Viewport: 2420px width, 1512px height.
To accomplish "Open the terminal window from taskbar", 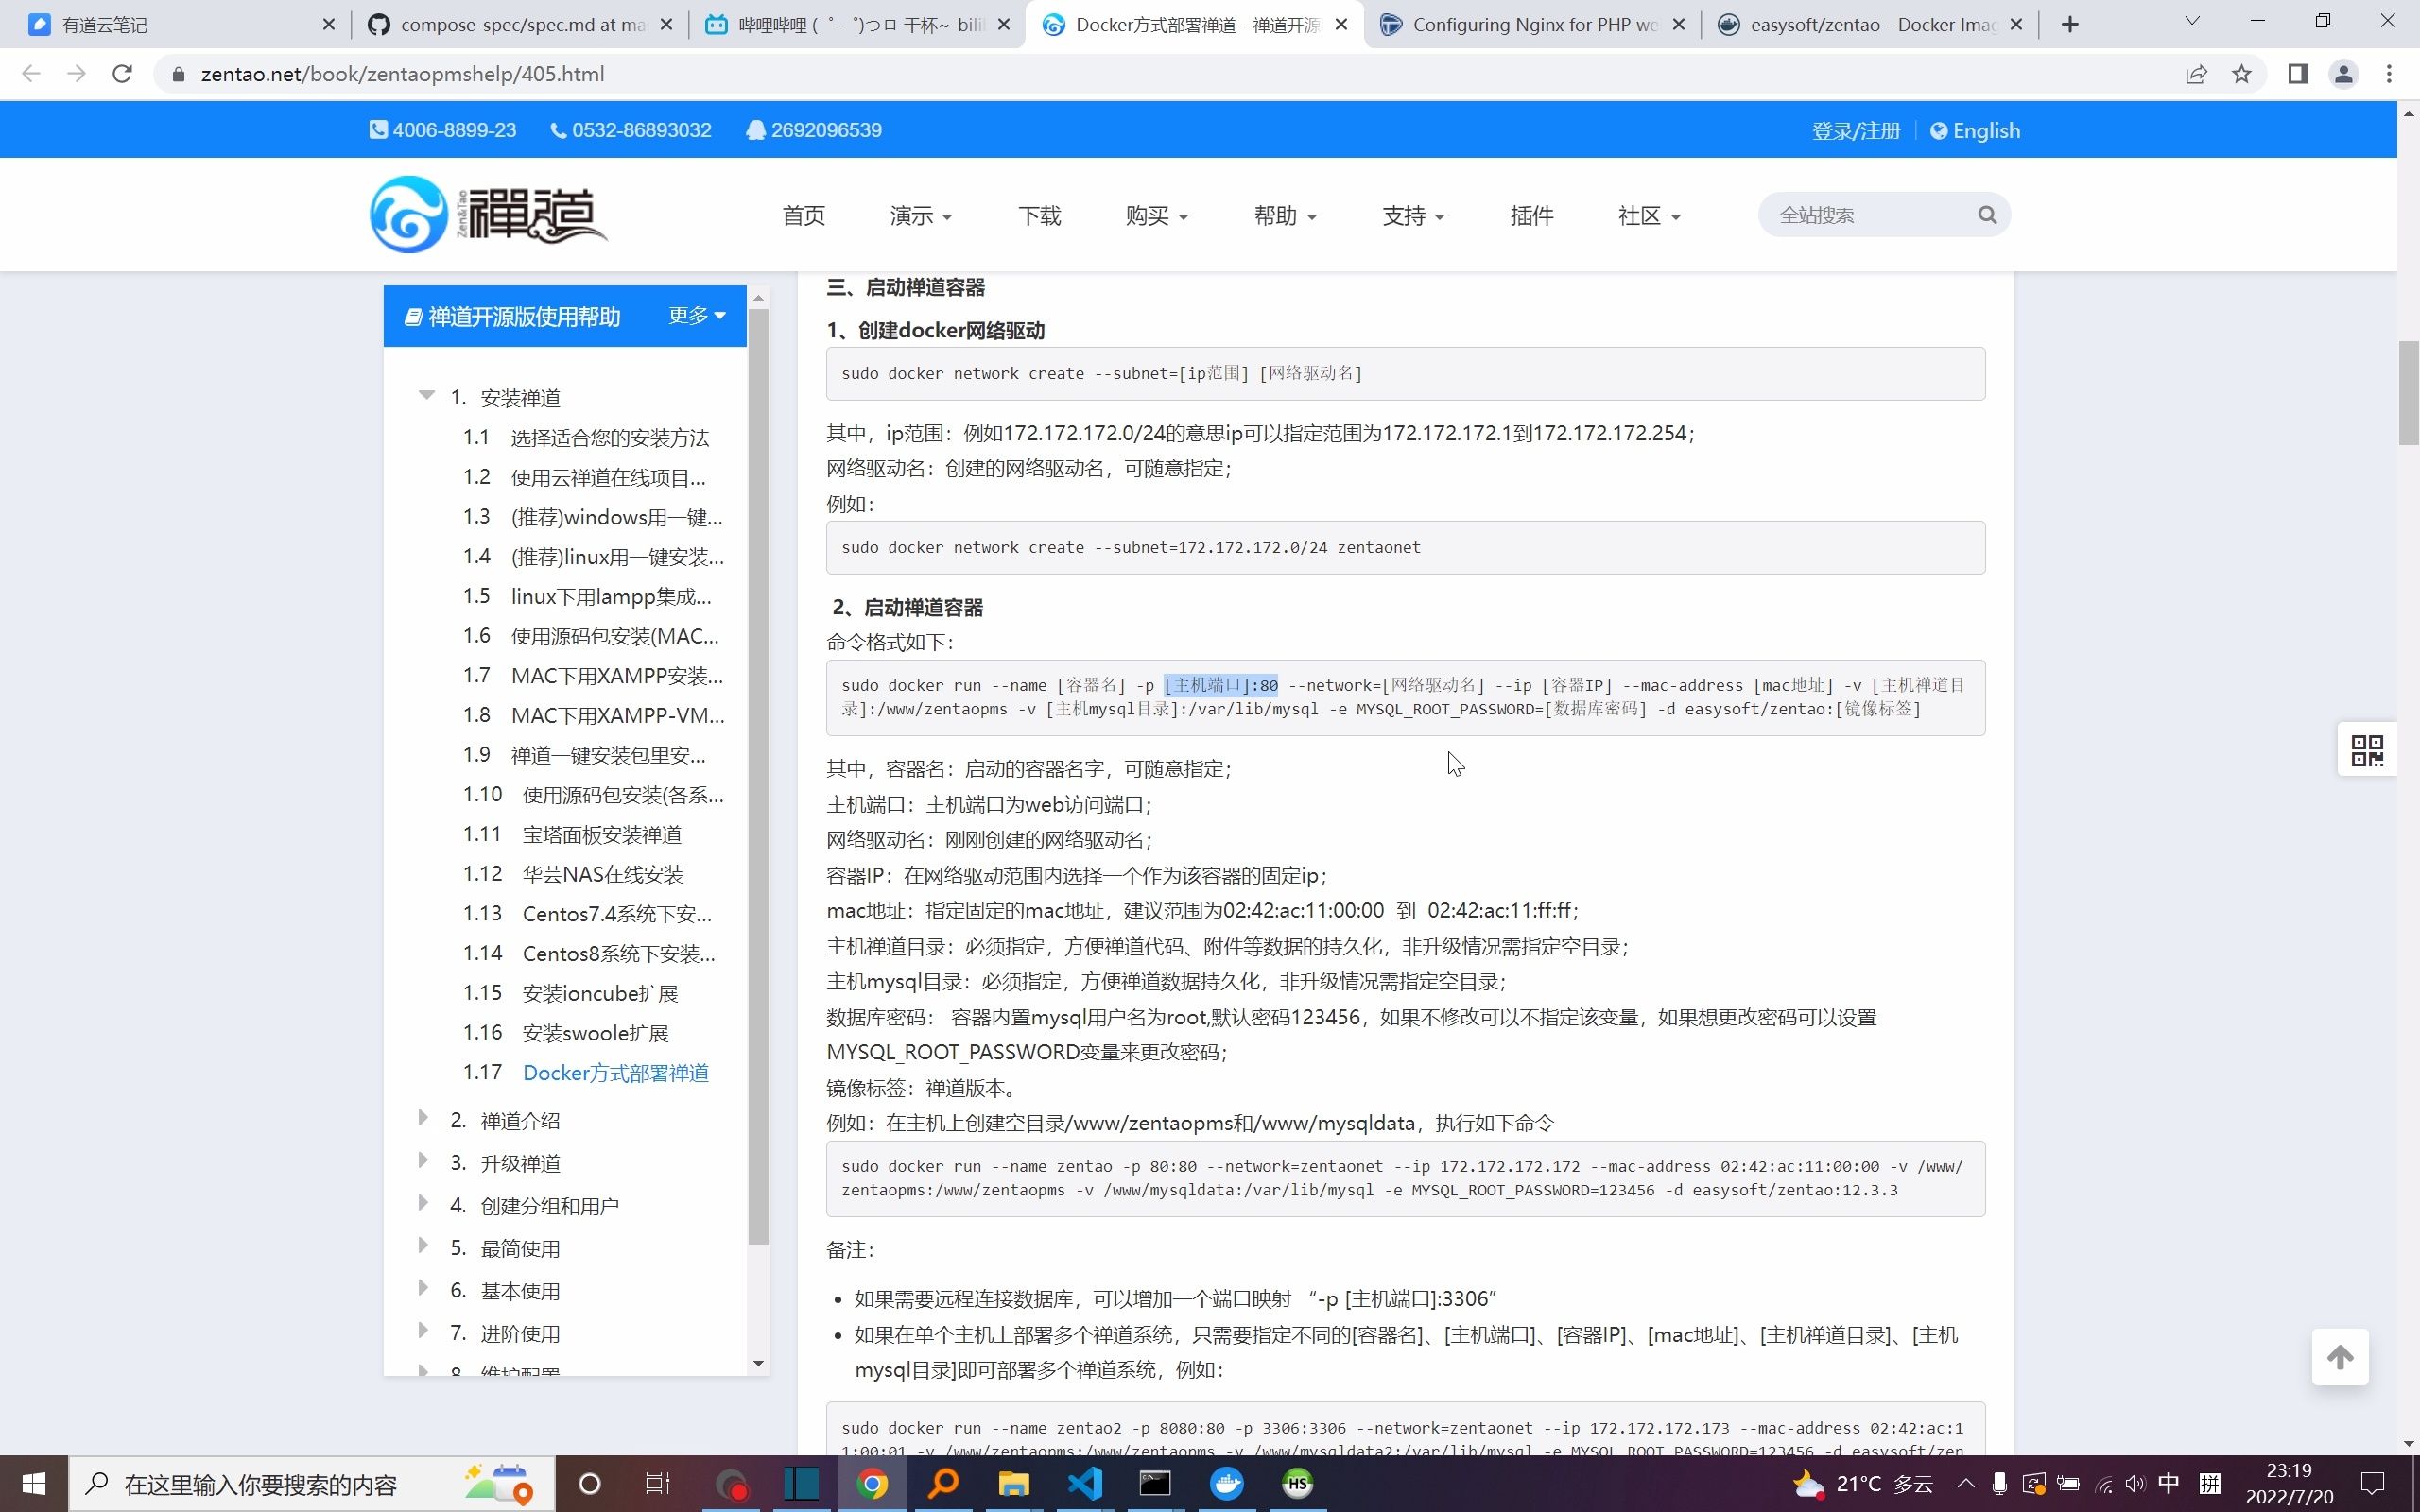I will point(1155,1484).
